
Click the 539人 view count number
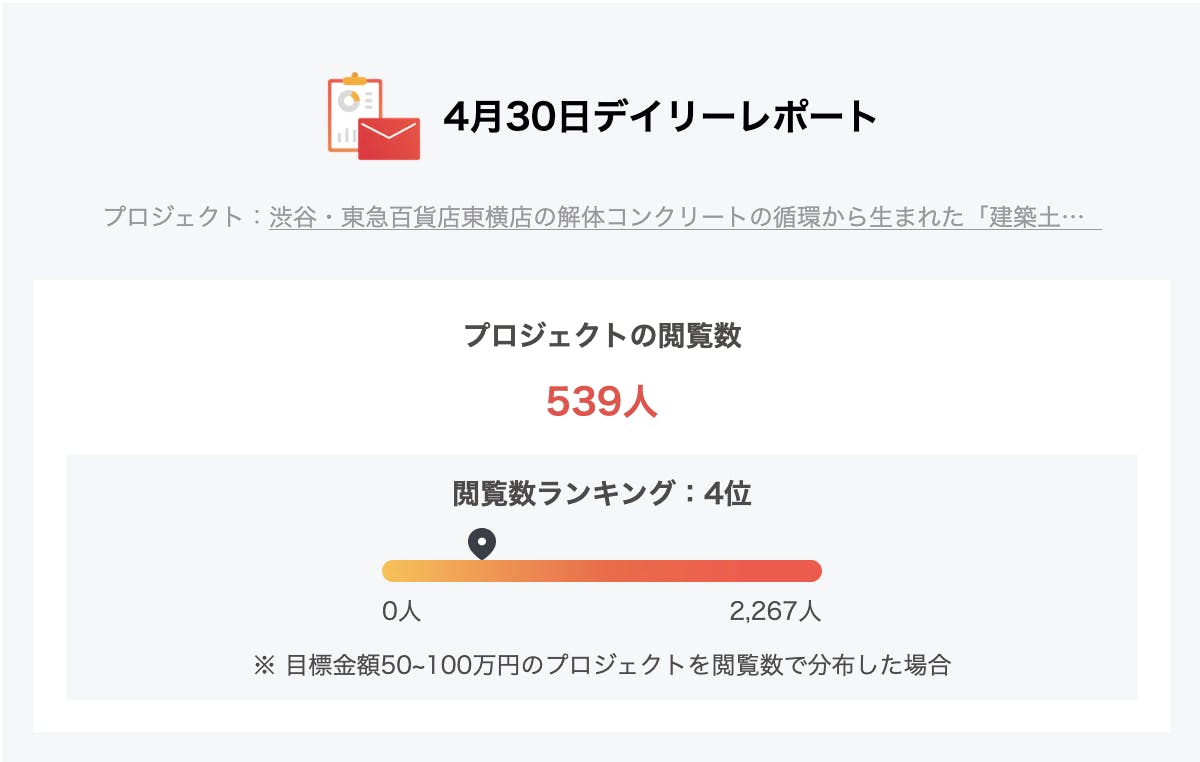pos(602,401)
